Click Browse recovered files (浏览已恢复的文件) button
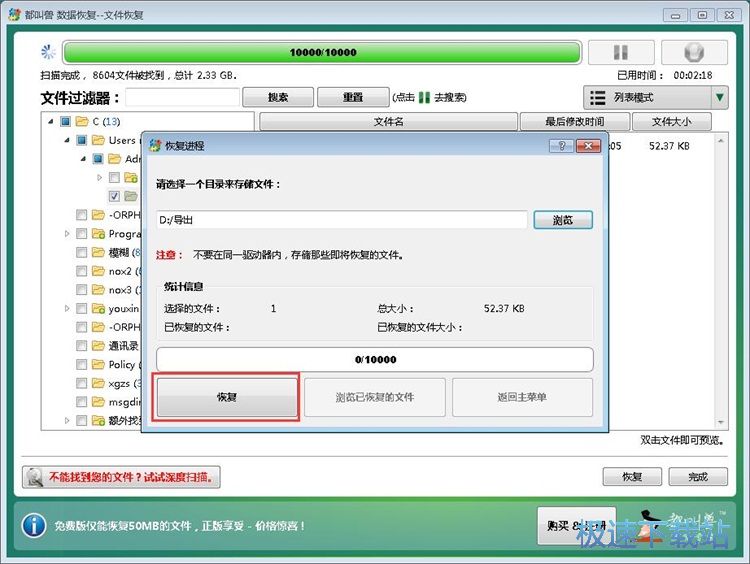750x564 pixels. pos(375,397)
